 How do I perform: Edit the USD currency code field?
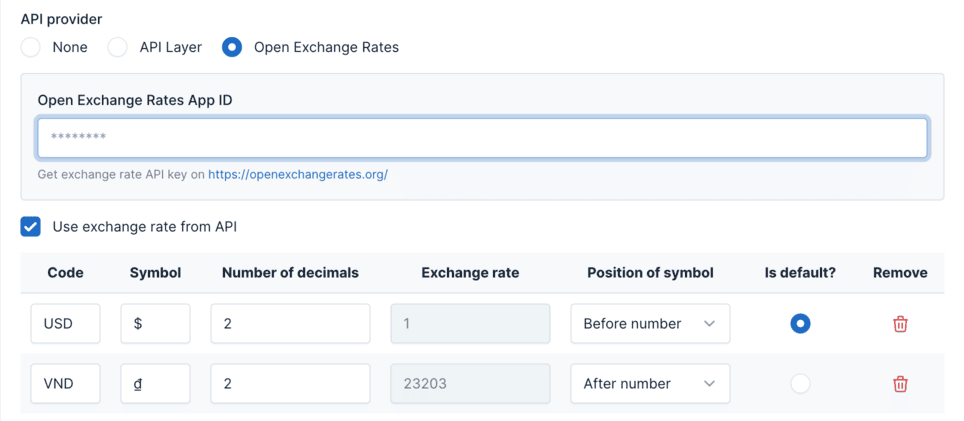point(66,323)
